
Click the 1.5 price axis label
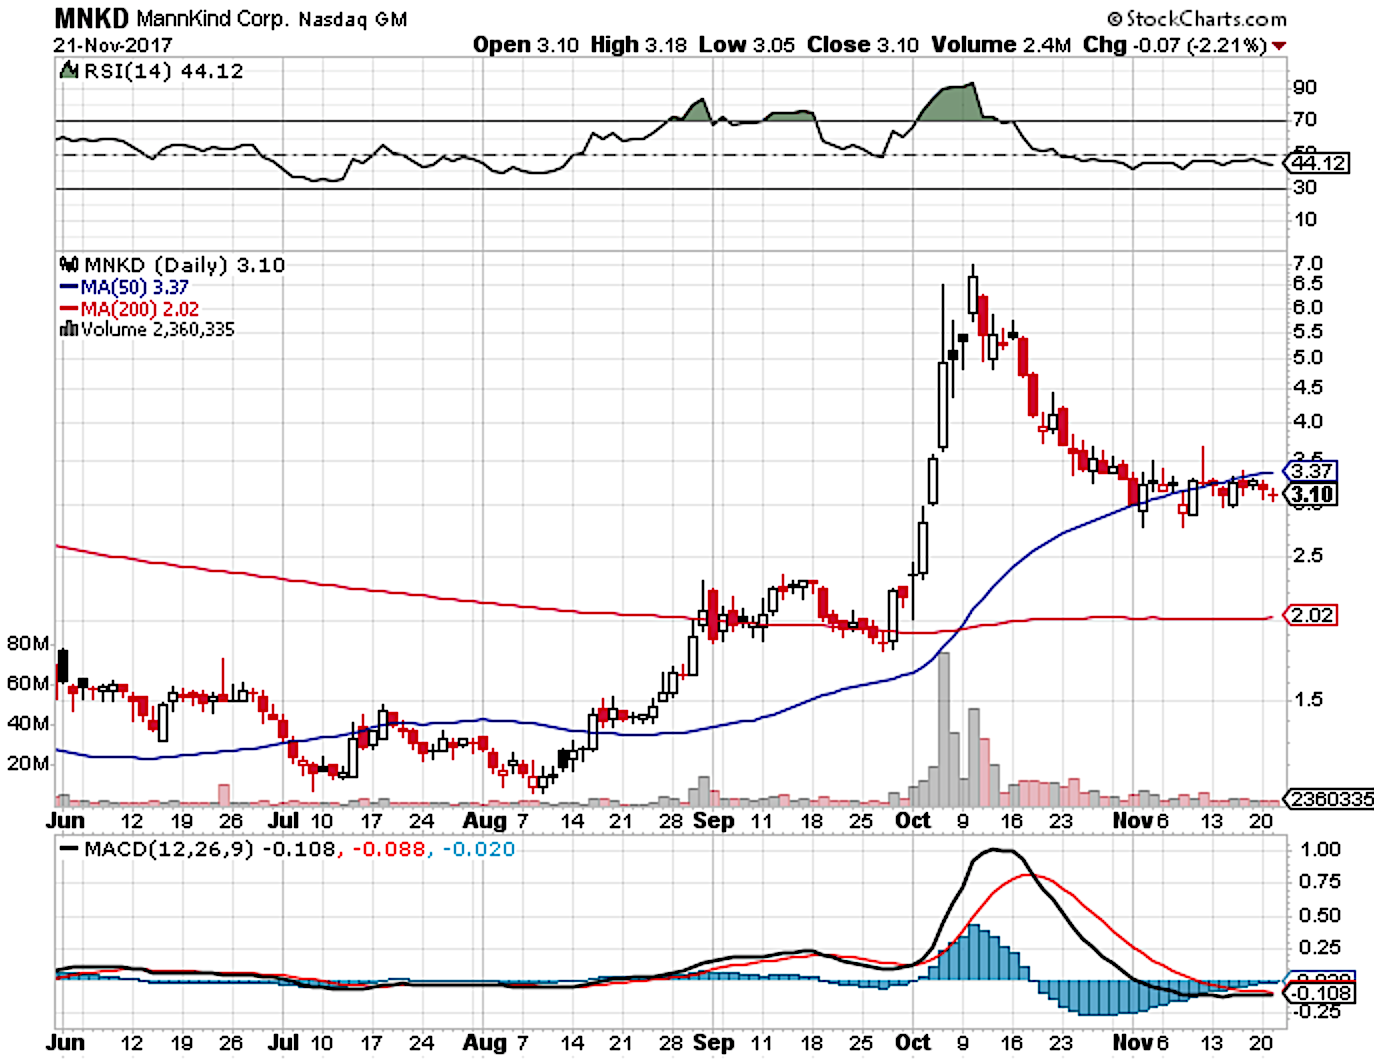(1308, 699)
